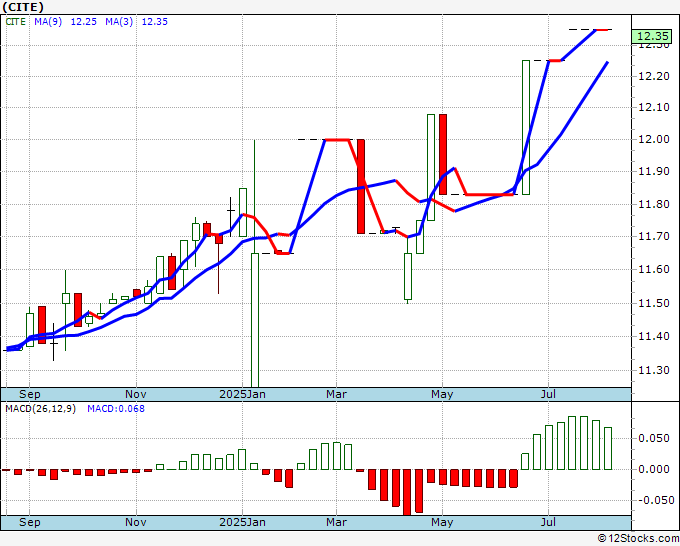680x546 pixels.
Task: Click the 0.050 MACD axis label
Action: [654, 438]
